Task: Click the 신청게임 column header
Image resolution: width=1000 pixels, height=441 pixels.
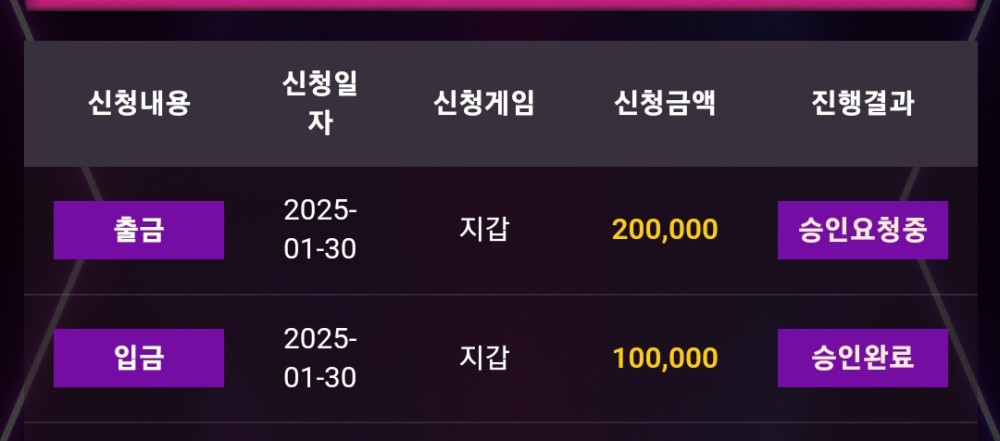Action: (484, 103)
